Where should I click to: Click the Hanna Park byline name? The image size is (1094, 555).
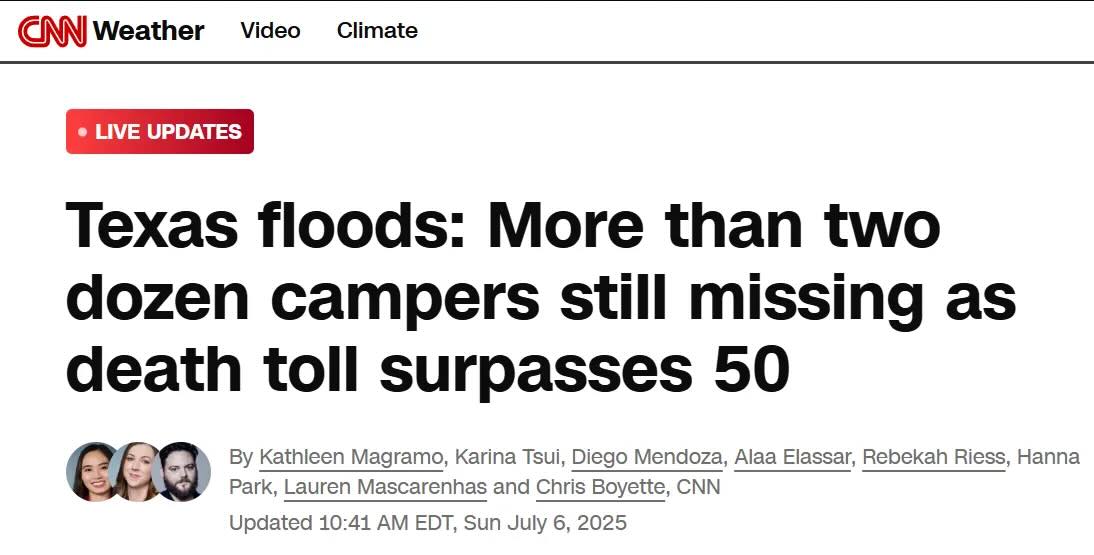tap(1049, 457)
